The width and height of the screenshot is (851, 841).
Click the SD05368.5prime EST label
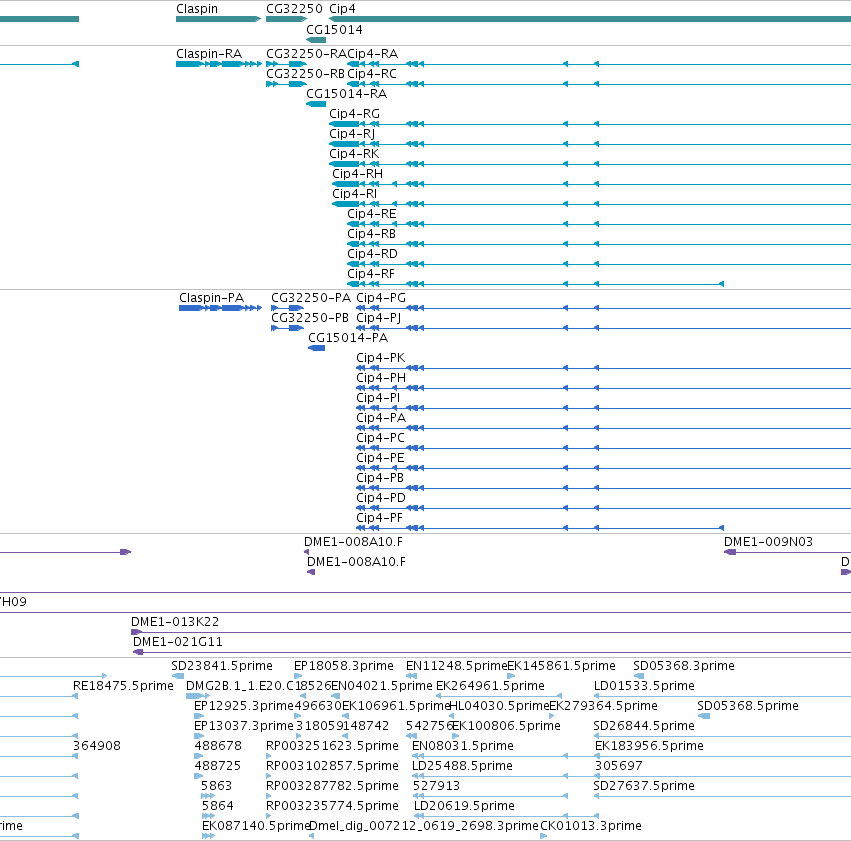pyautogui.click(x=748, y=706)
